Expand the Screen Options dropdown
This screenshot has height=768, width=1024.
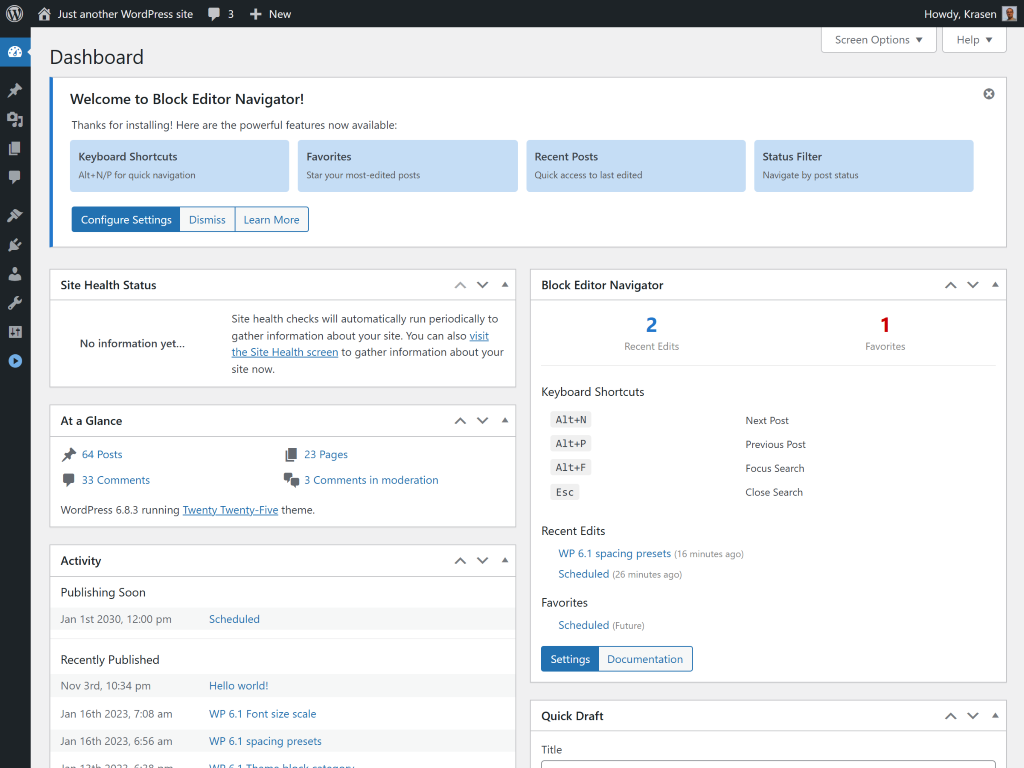[878, 40]
